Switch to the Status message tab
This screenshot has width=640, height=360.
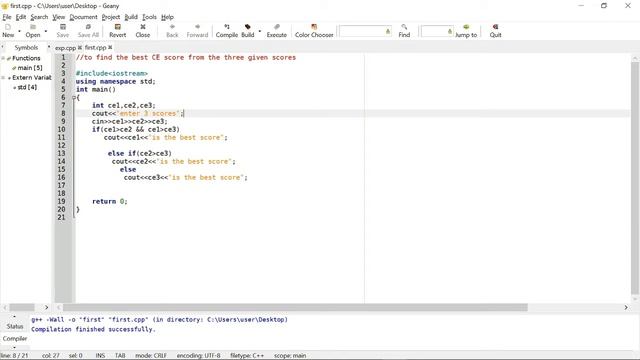pos(15,327)
